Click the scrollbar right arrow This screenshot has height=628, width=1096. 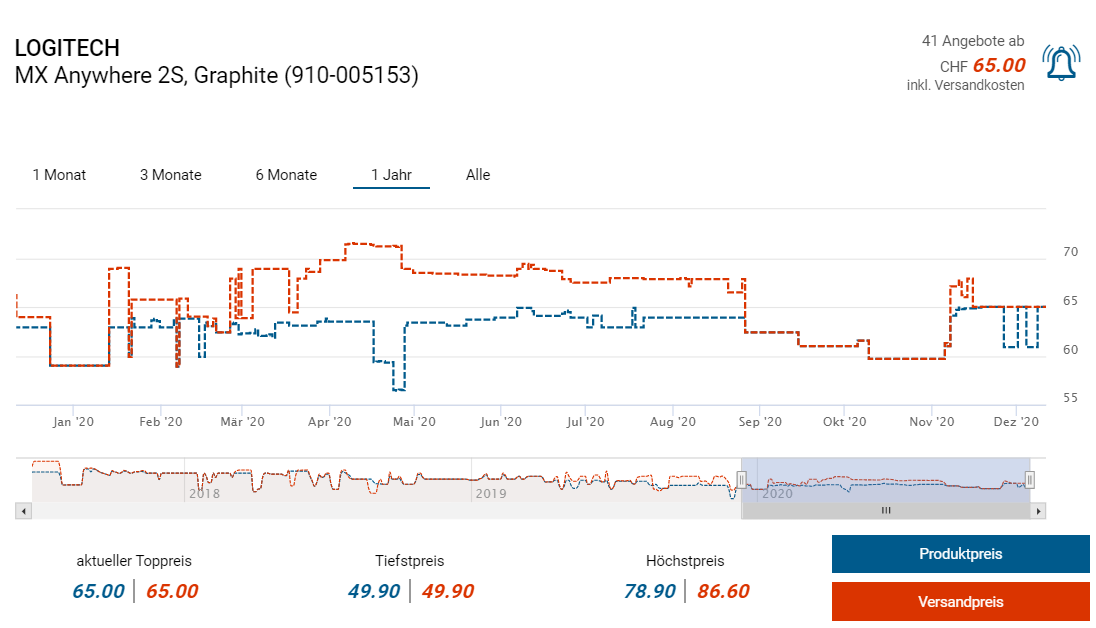click(1039, 511)
